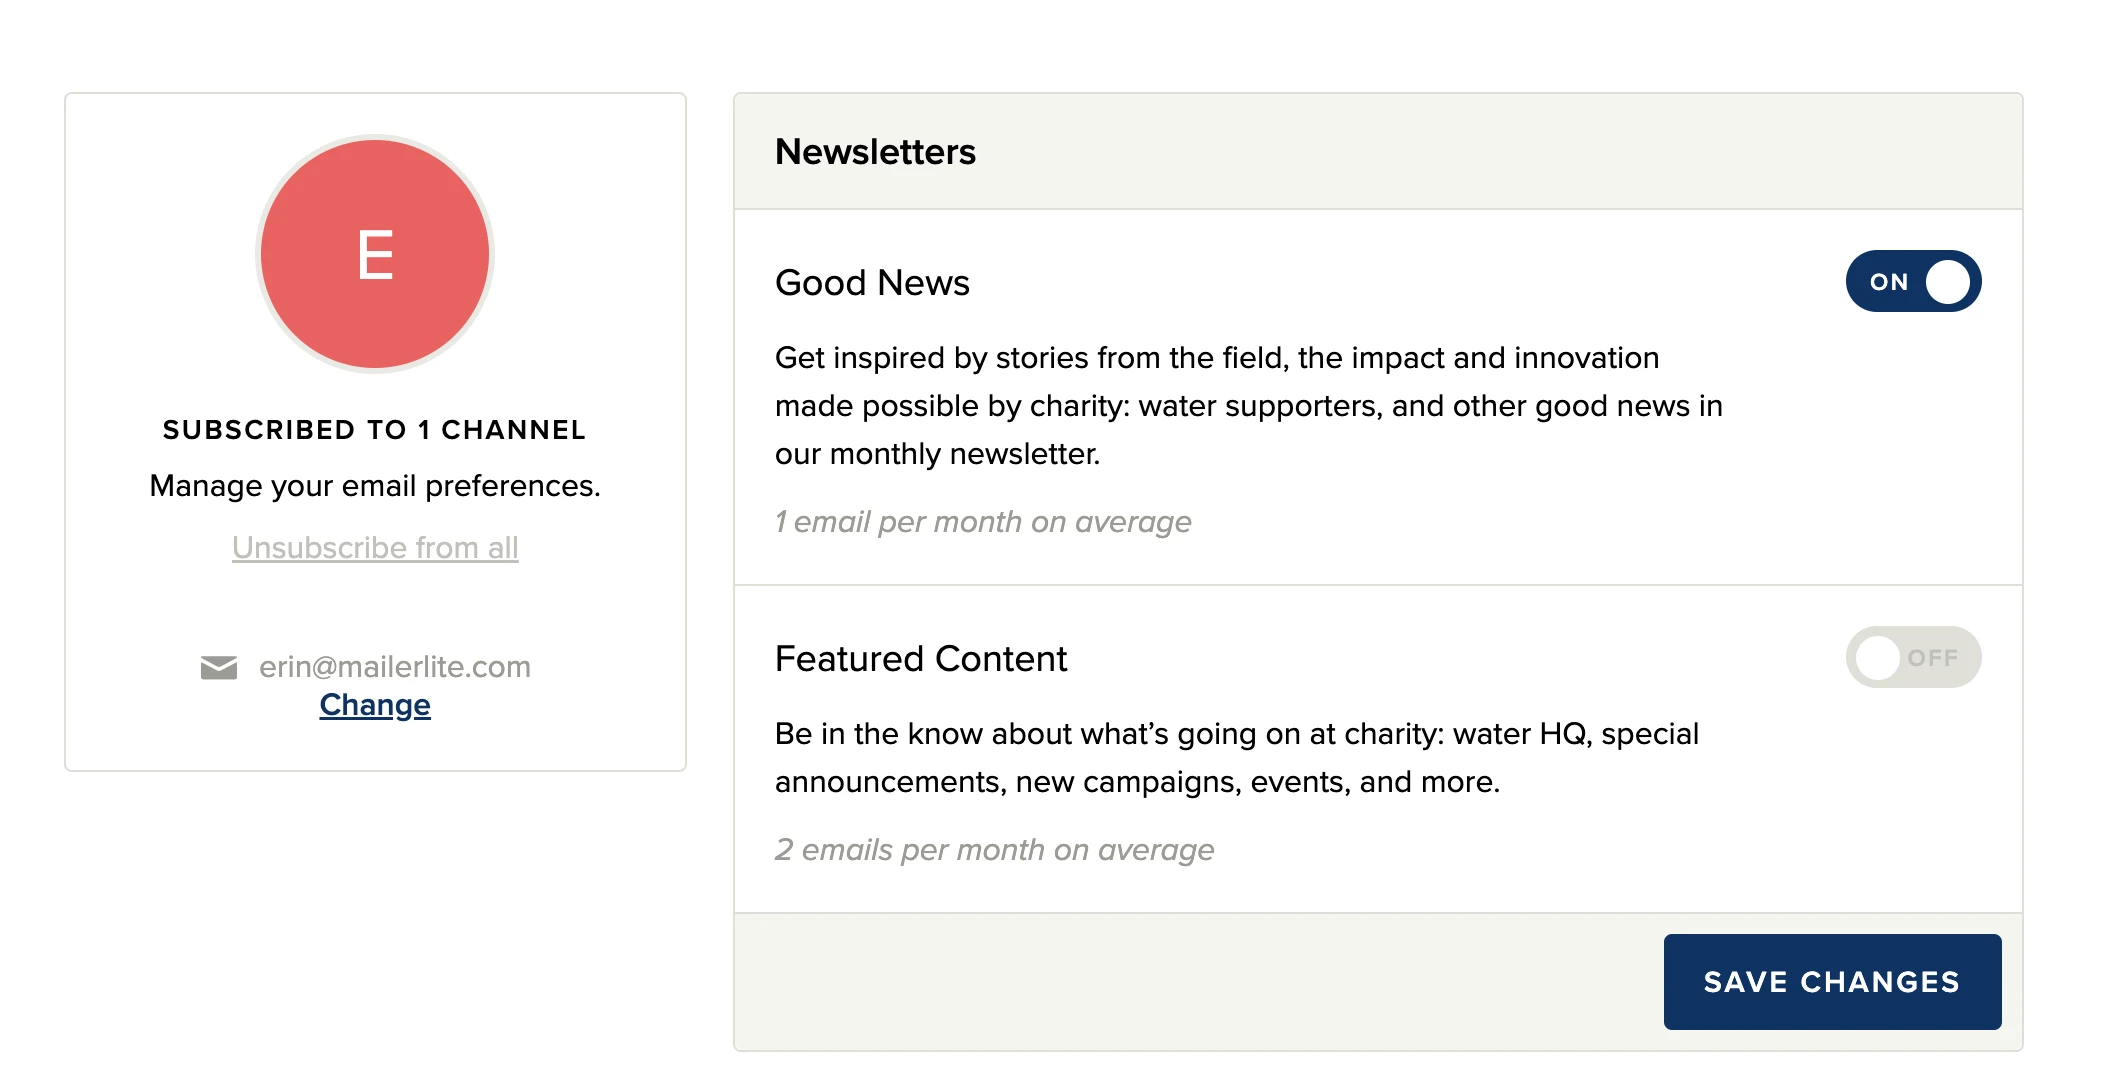The height and width of the screenshot is (1082, 2104).
Task: Click the erin@mailerlite.com email address
Action: click(x=395, y=667)
